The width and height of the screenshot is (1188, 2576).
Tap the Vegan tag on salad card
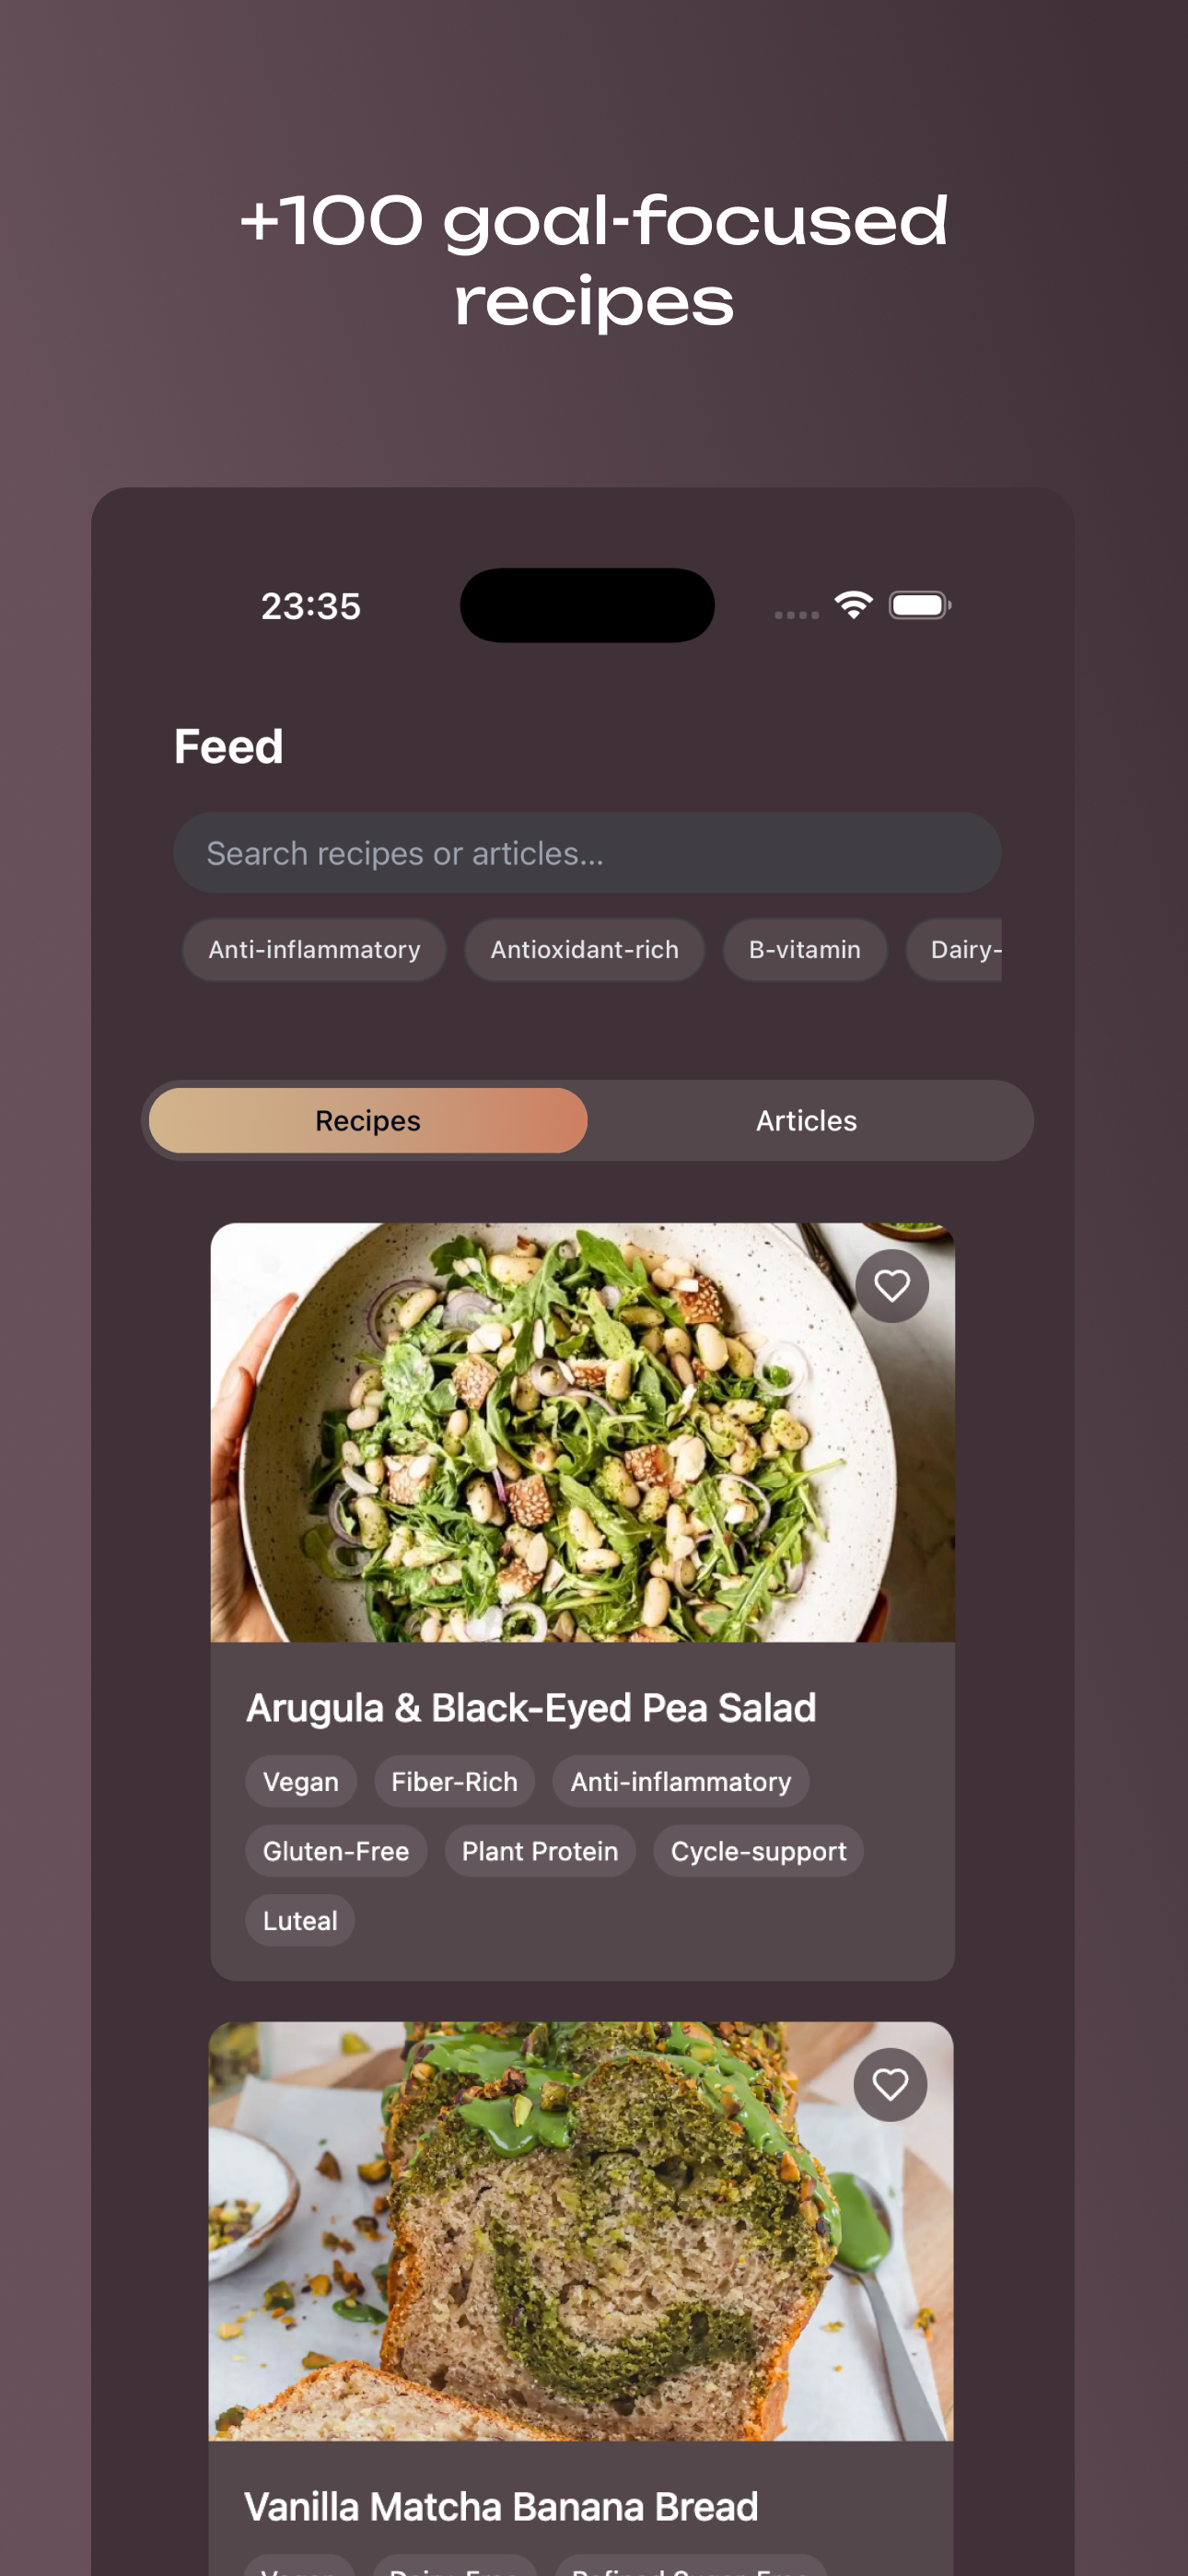coord(301,1782)
